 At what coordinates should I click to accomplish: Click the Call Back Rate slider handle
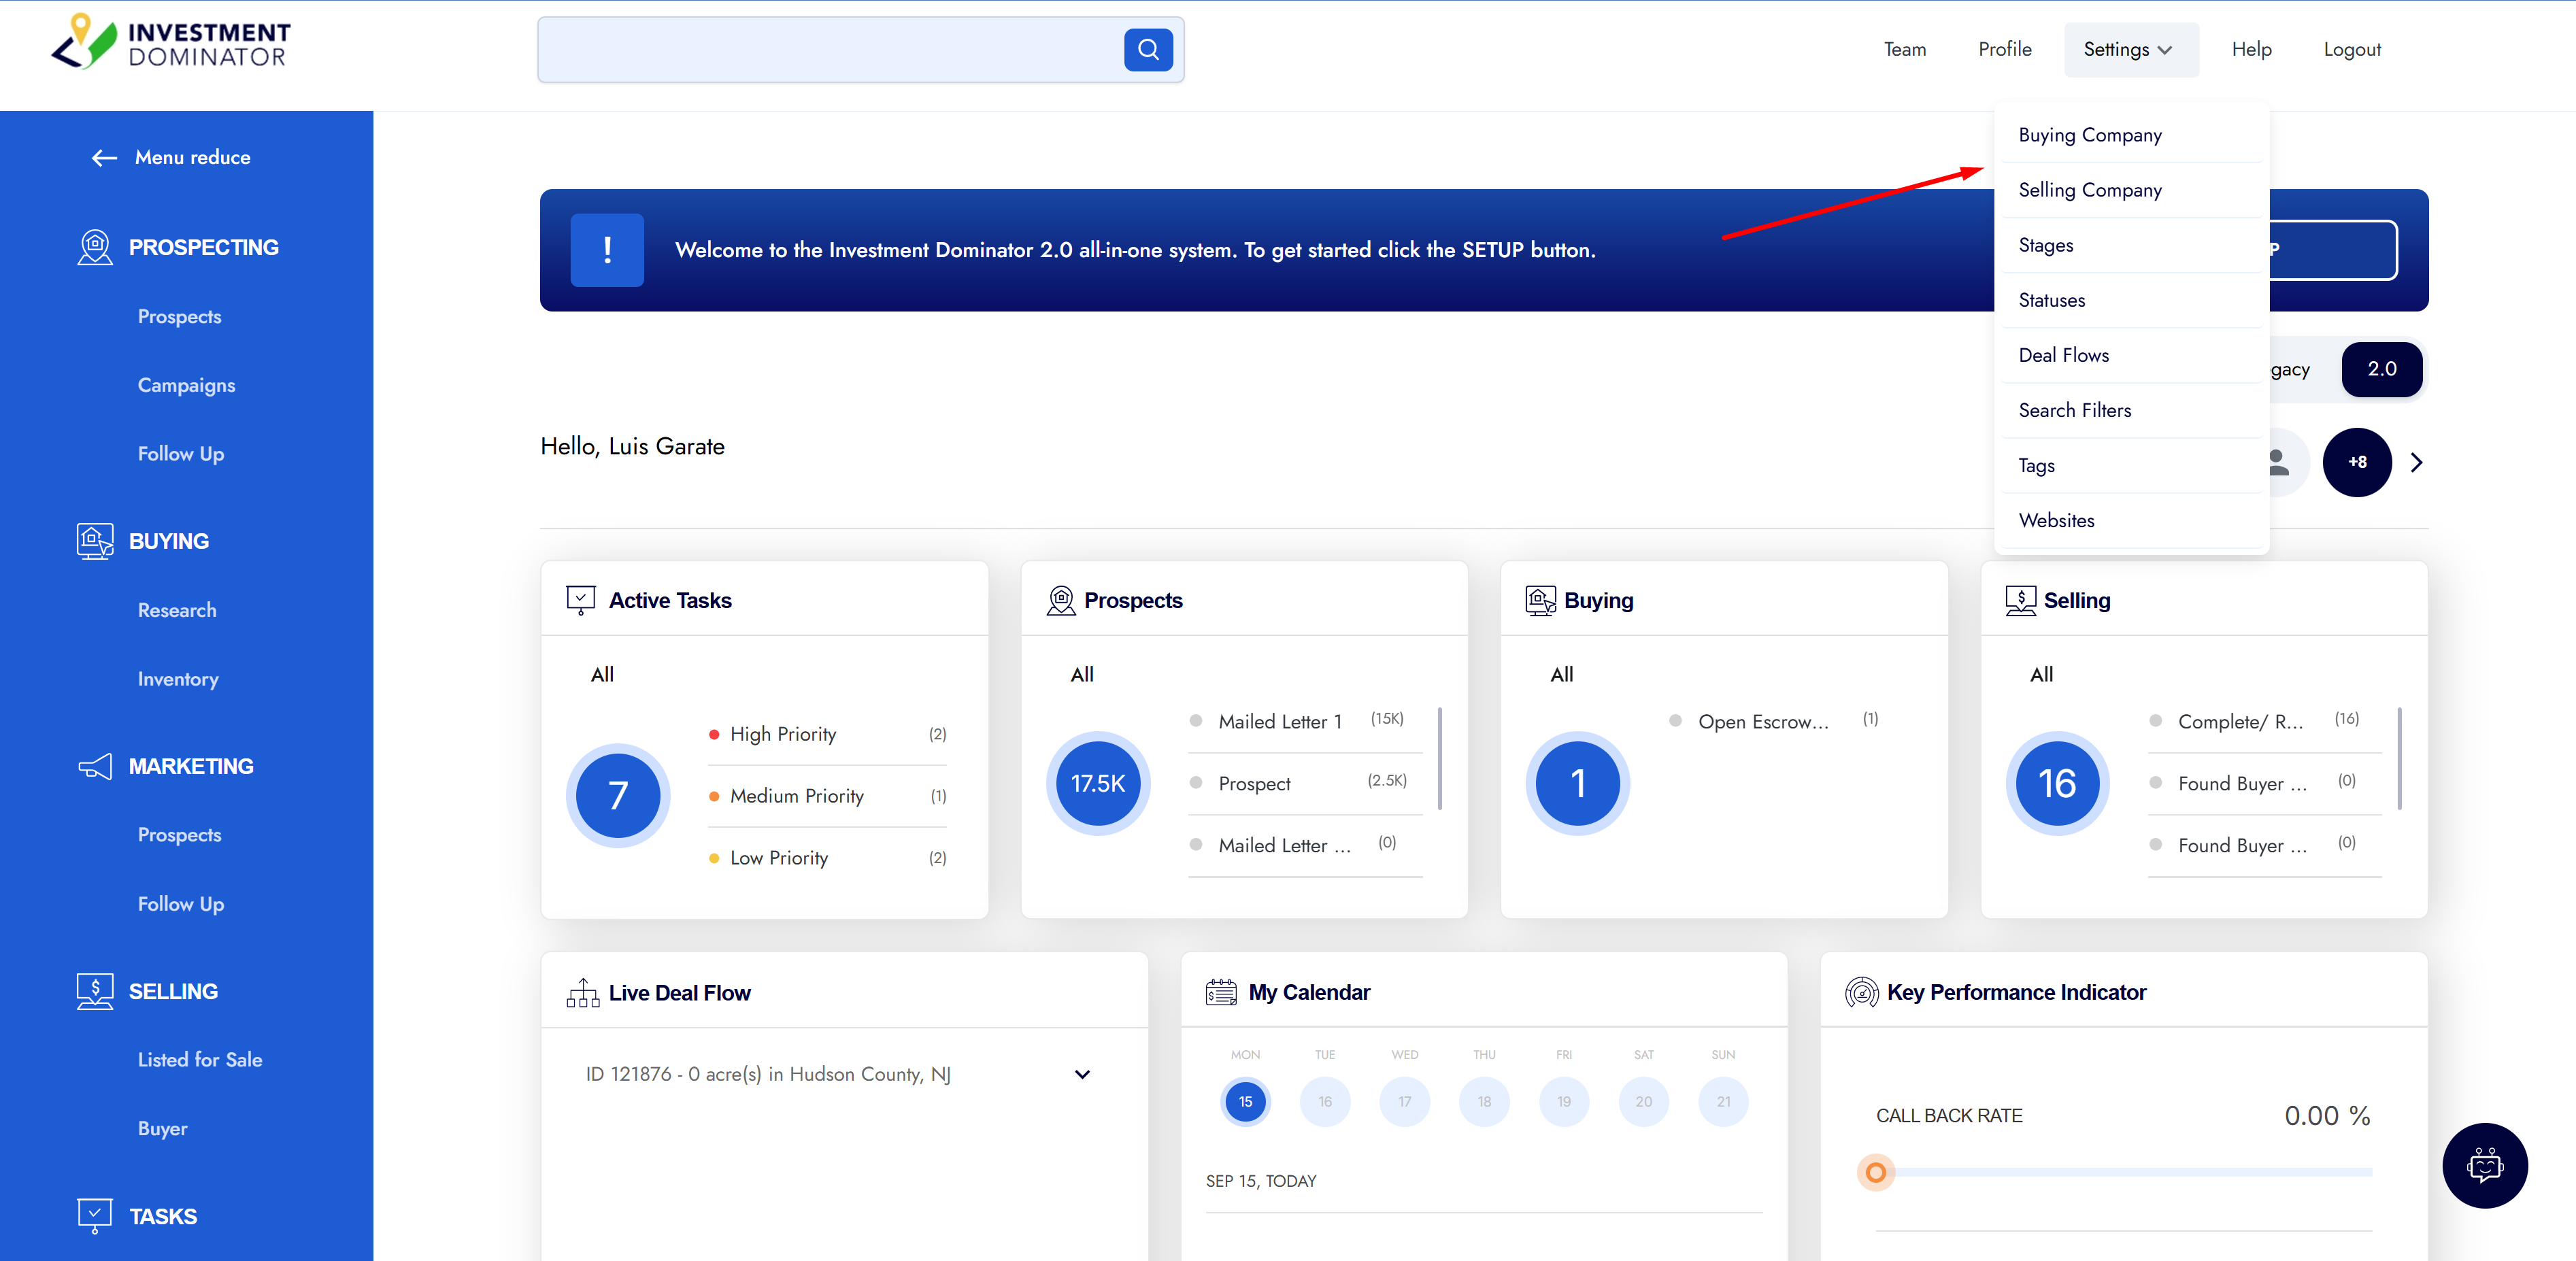[x=1876, y=1172]
